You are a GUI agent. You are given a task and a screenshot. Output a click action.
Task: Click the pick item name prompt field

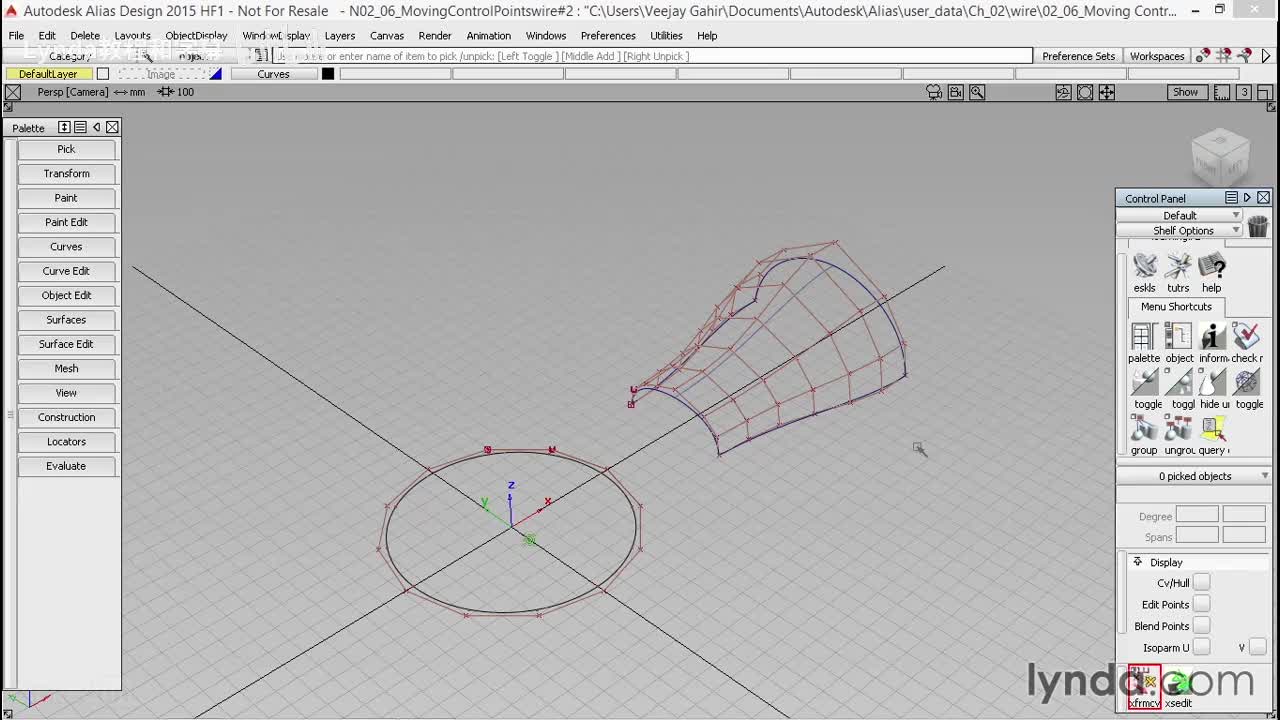[x=650, y=56]
